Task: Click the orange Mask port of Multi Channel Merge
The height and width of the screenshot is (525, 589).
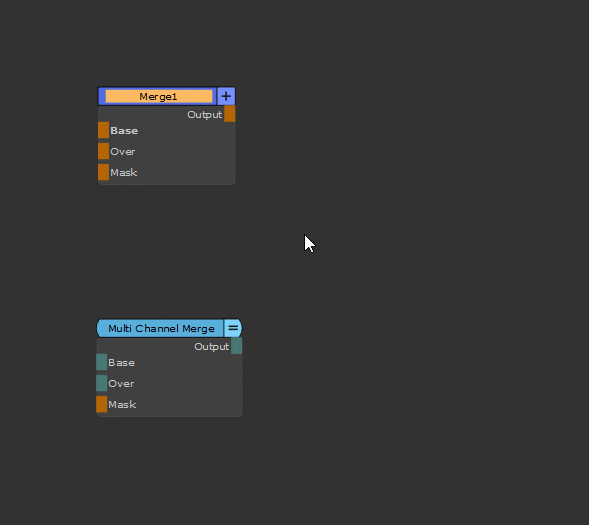Action: pos(101,404)
